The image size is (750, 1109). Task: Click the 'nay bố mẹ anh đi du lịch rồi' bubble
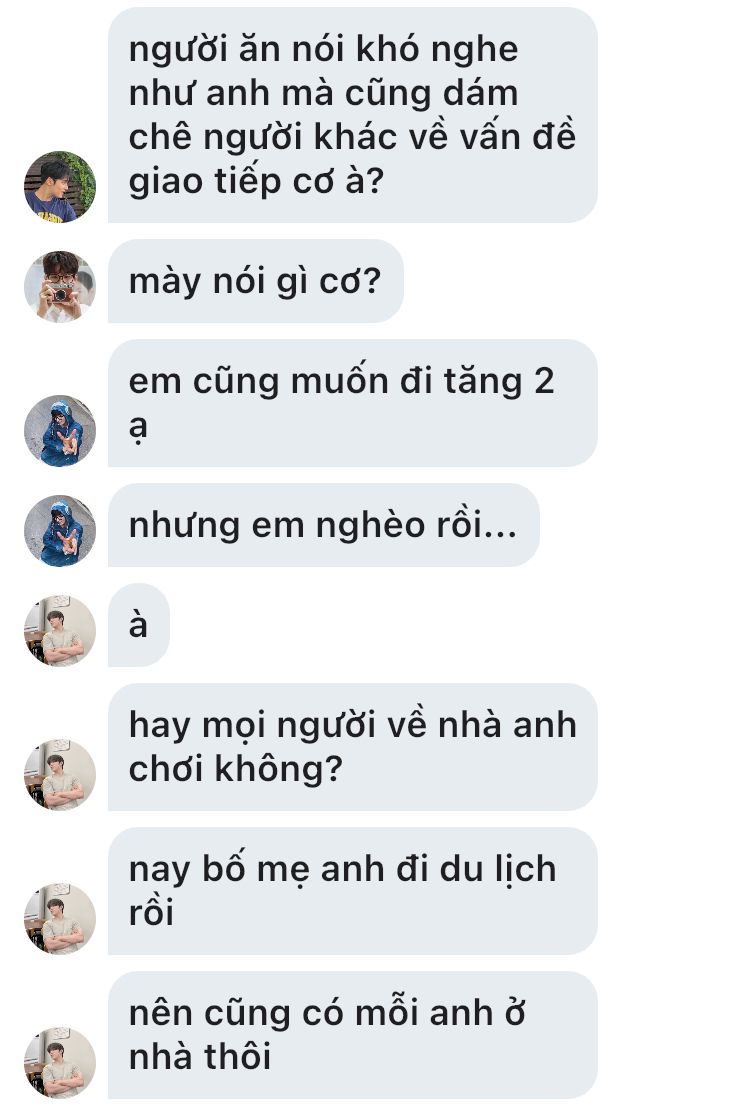pos(352,891)
